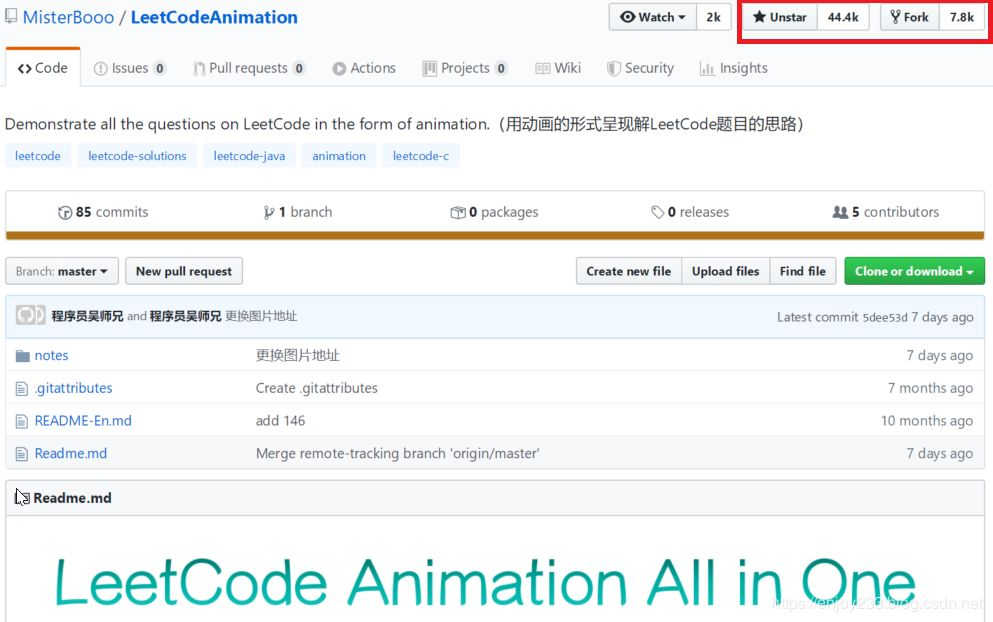Viewport: 993px width, 622px height.
Task: Click the packages box icon
Action: [458, 213]
